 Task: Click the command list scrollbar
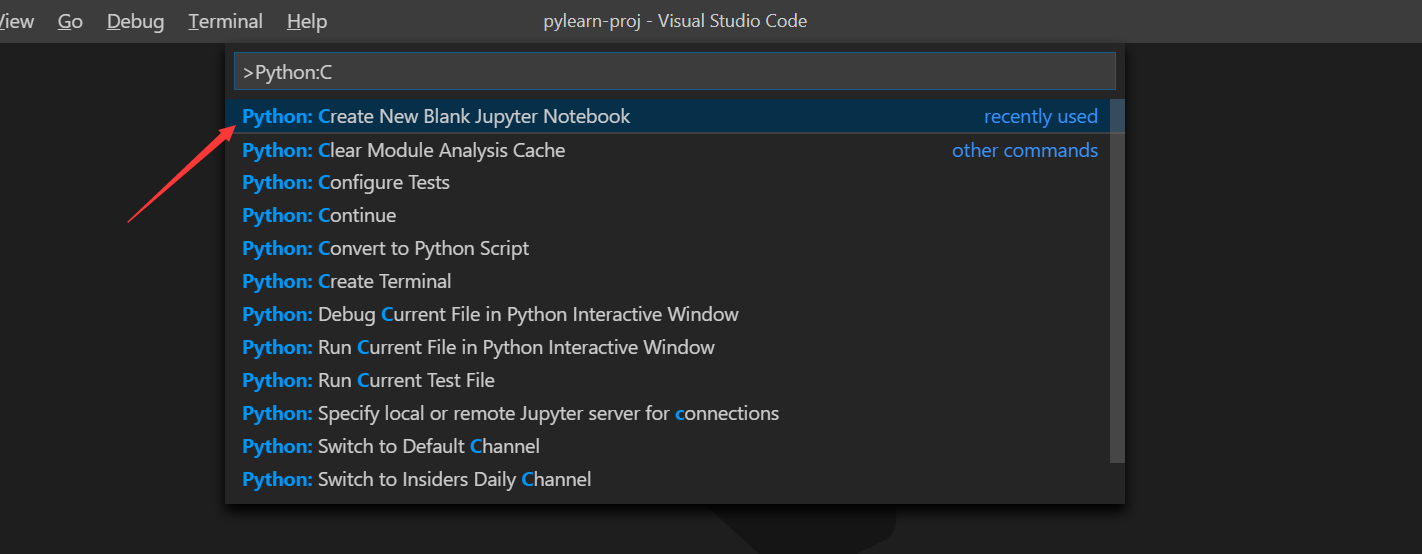click(1117, 280)
